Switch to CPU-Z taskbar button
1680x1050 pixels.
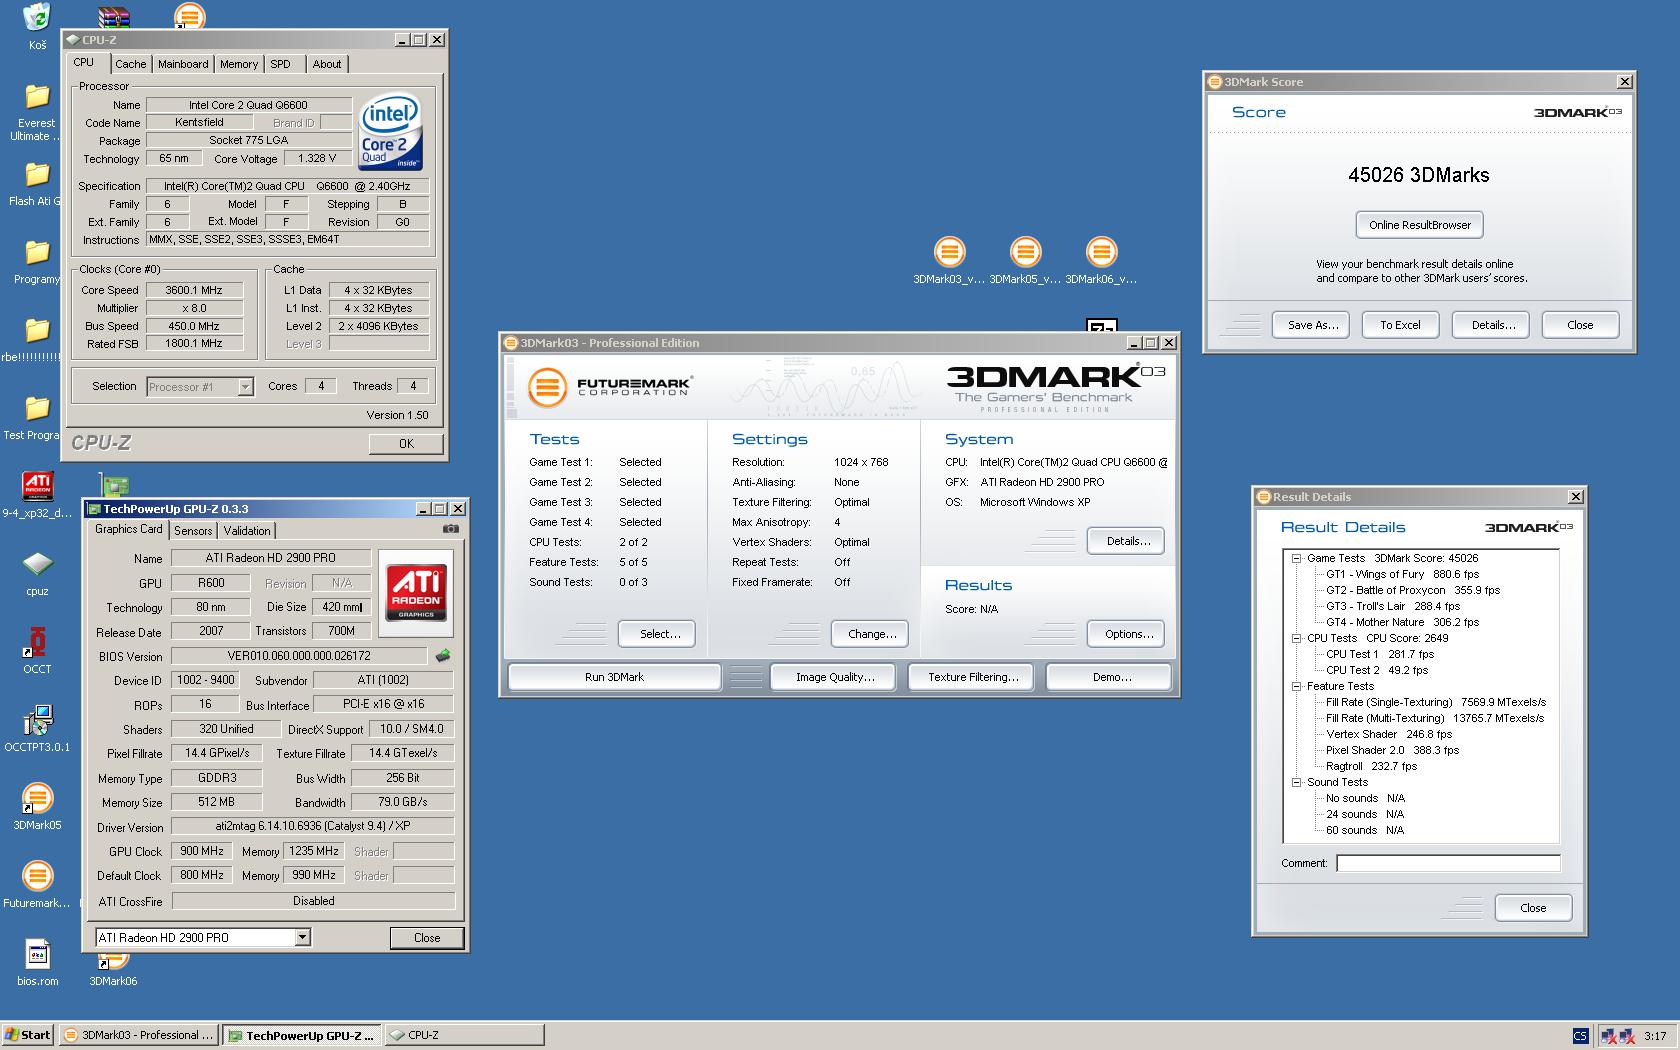pos(464,1035)
